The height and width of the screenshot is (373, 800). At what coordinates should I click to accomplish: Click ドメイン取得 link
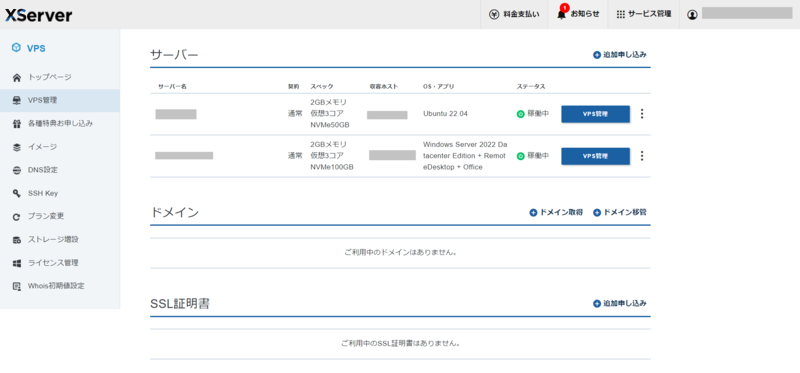(561, 212)
